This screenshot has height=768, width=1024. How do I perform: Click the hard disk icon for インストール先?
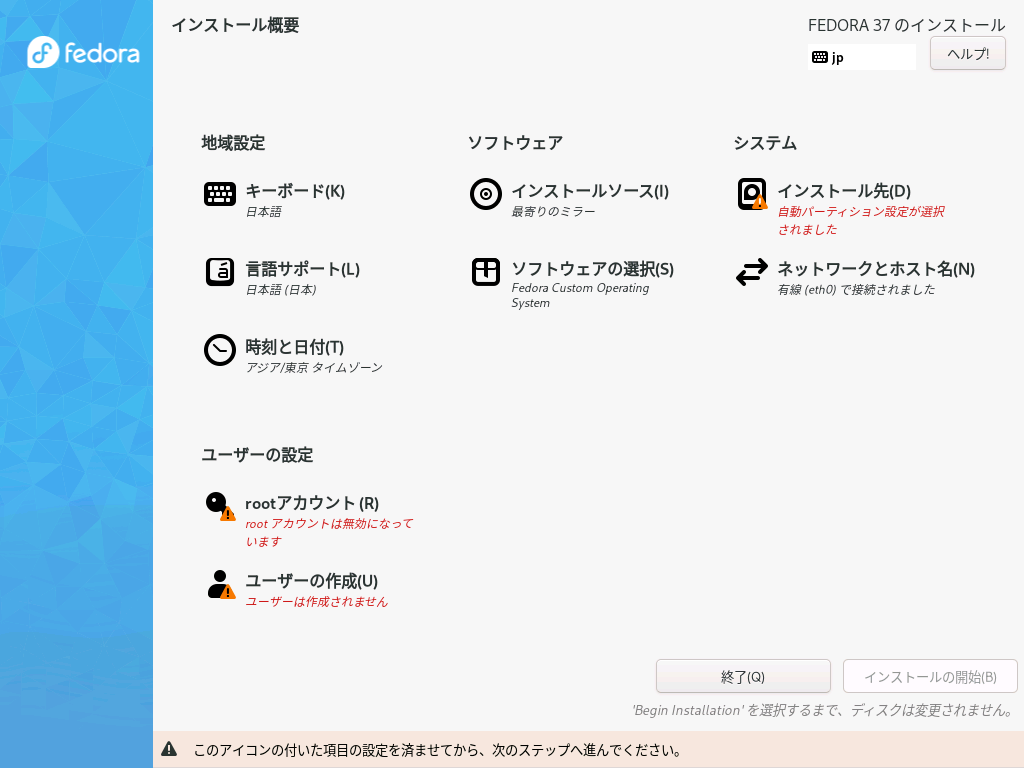pos(752,194)
